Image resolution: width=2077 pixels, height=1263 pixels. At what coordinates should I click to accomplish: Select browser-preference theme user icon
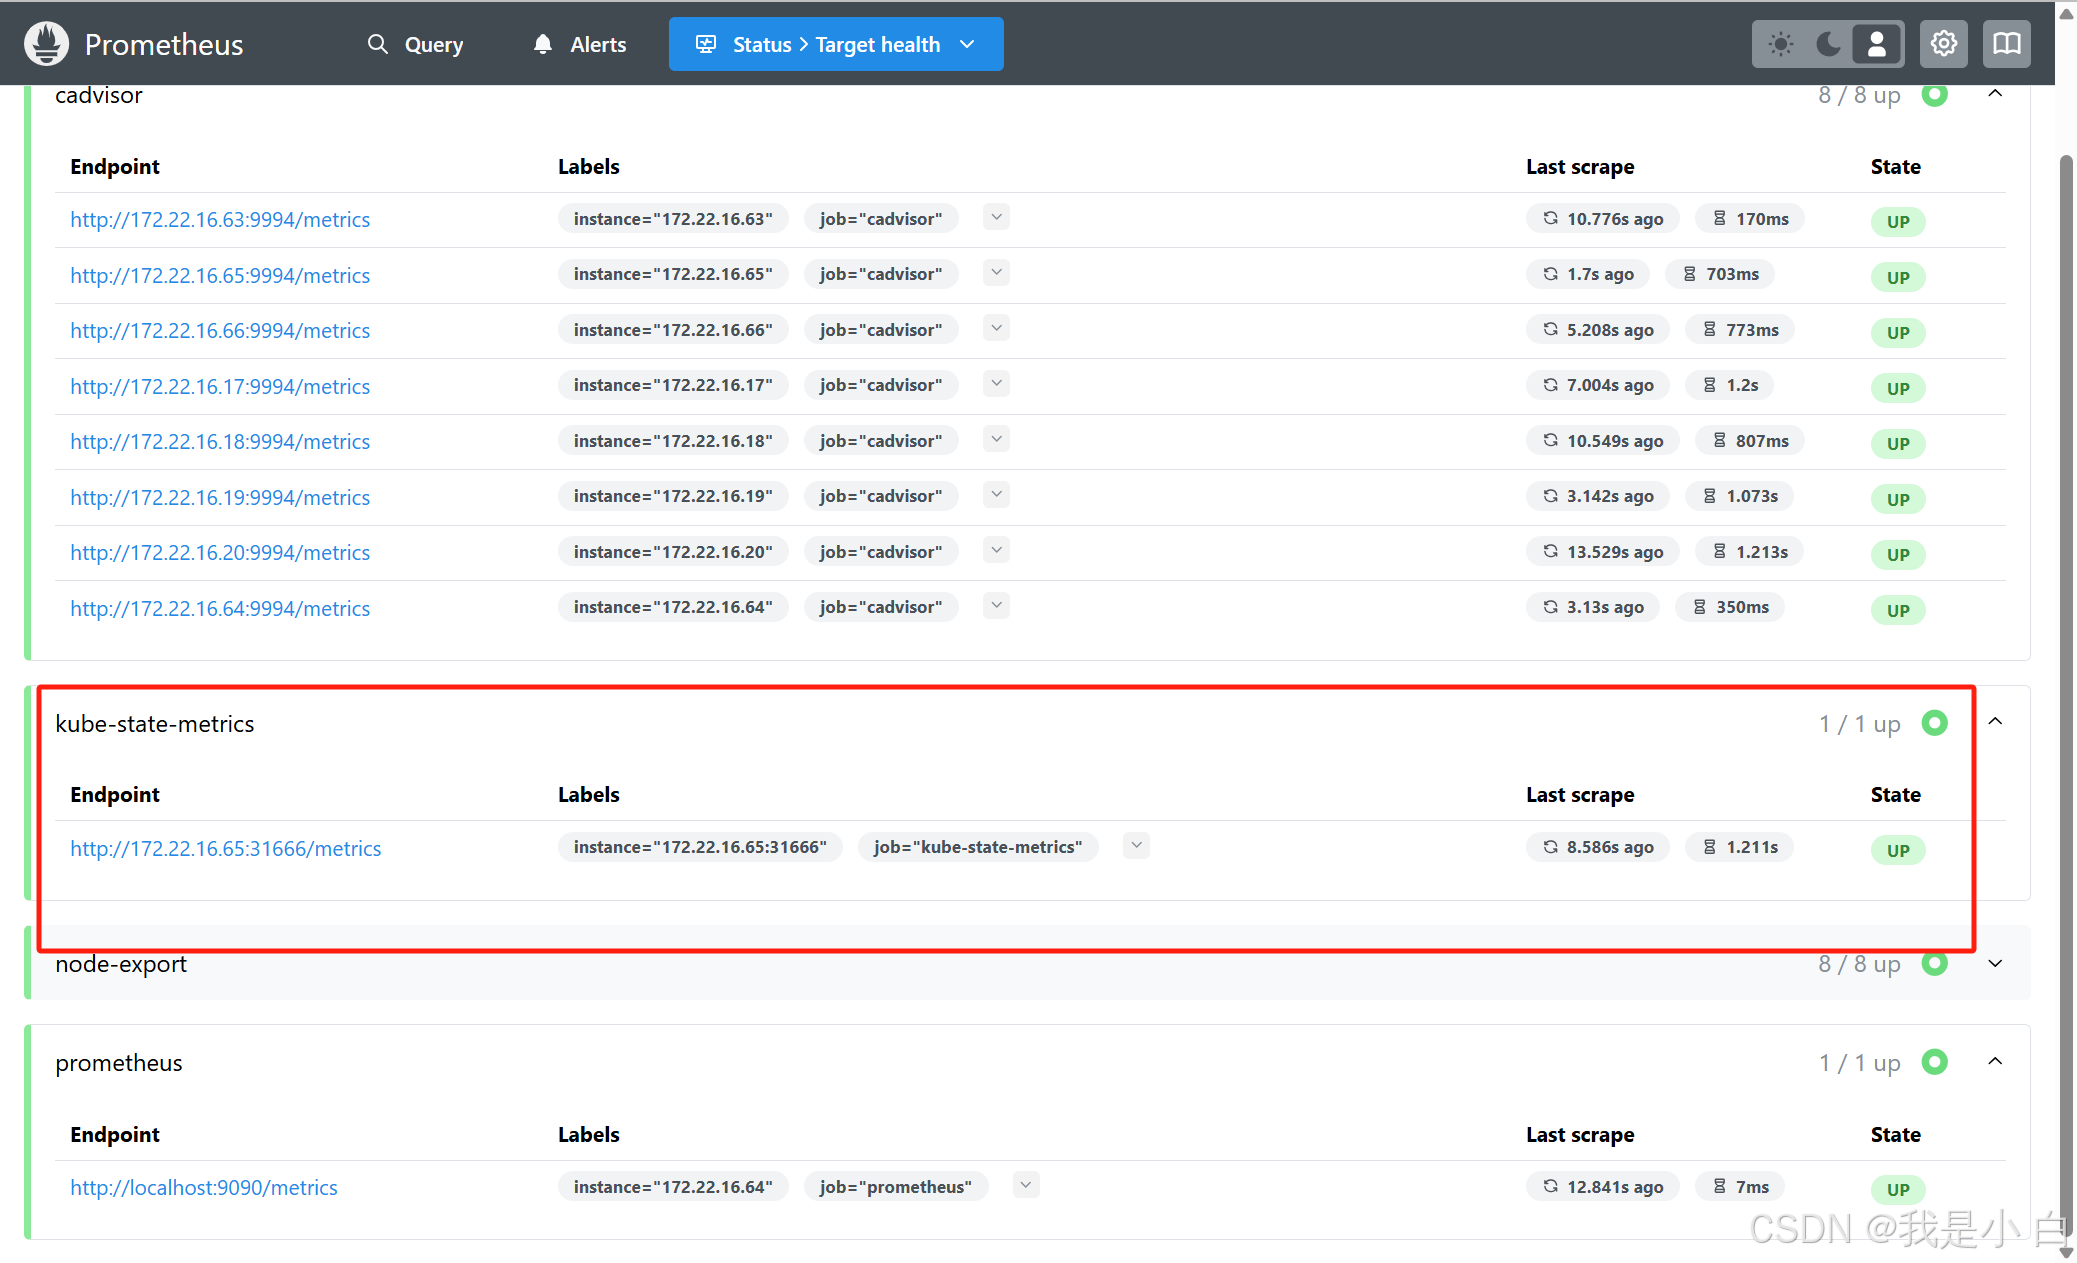1877,44
